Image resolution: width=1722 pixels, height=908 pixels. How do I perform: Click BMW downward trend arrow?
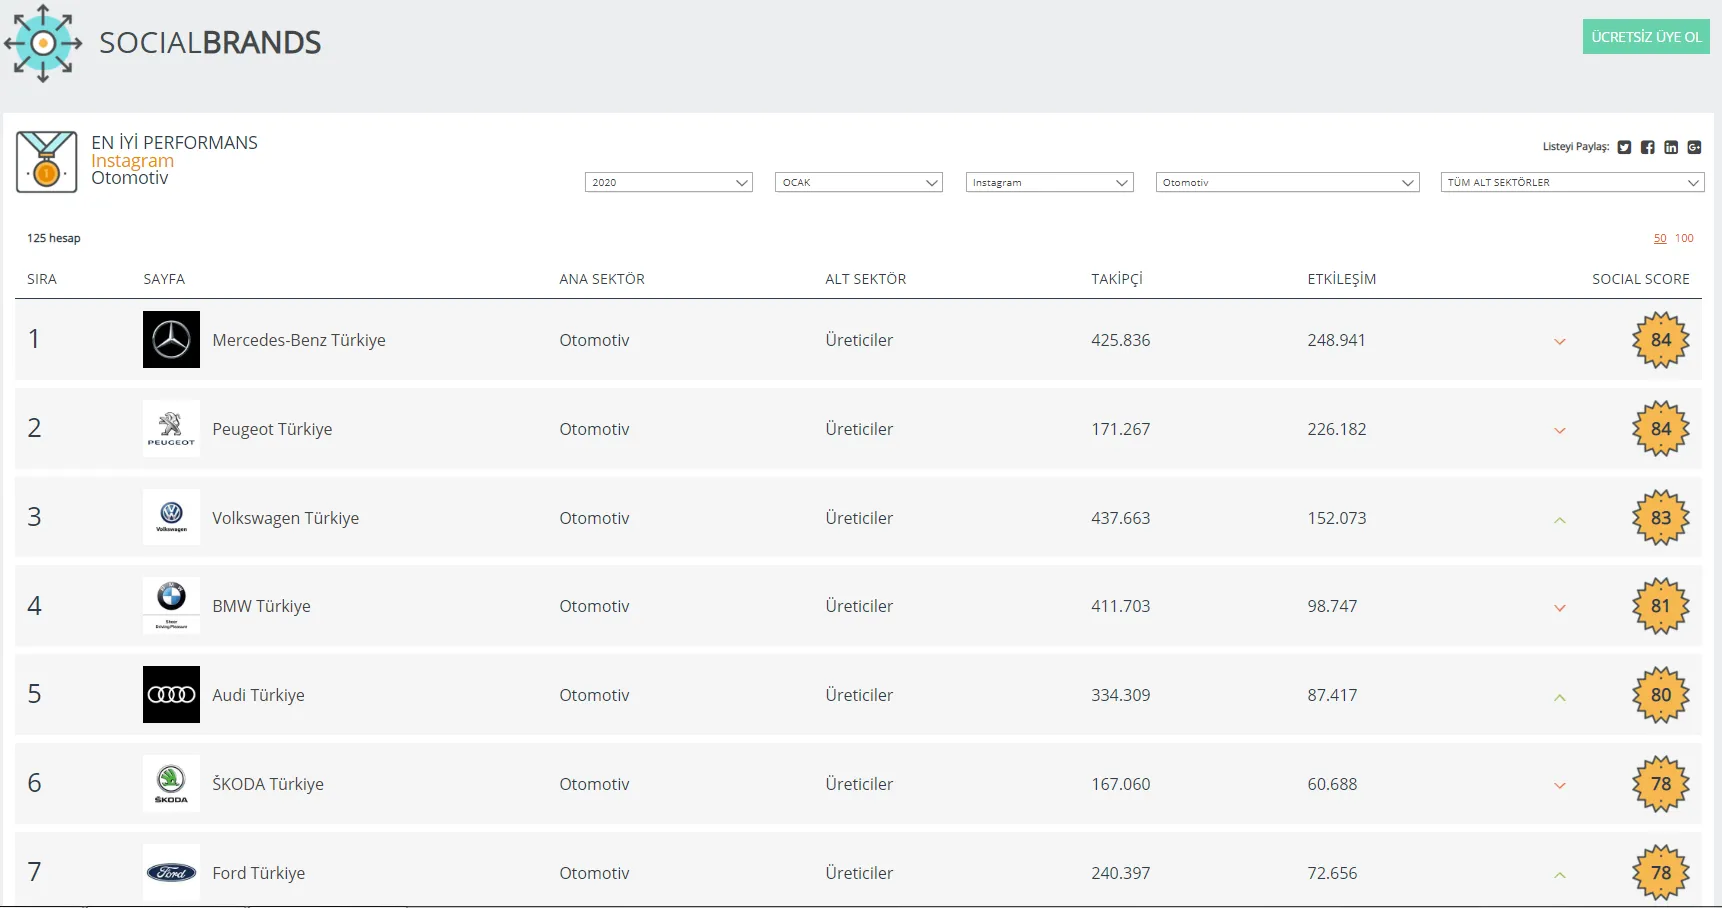(1560, 608)
